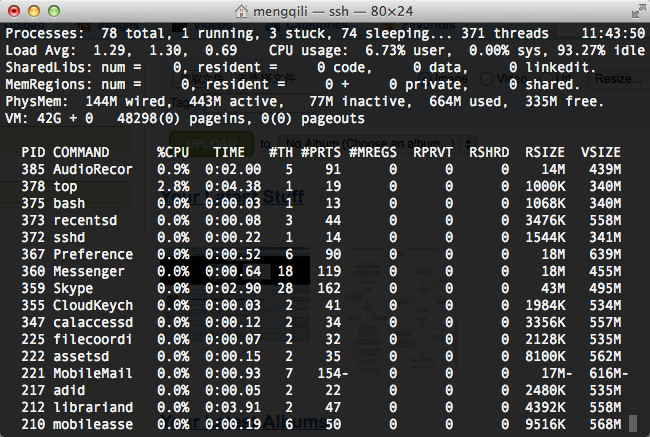Click the UPLOAD button in the background page
The width and height of the screenshot is (650, 437).
(x=211, y=143)
